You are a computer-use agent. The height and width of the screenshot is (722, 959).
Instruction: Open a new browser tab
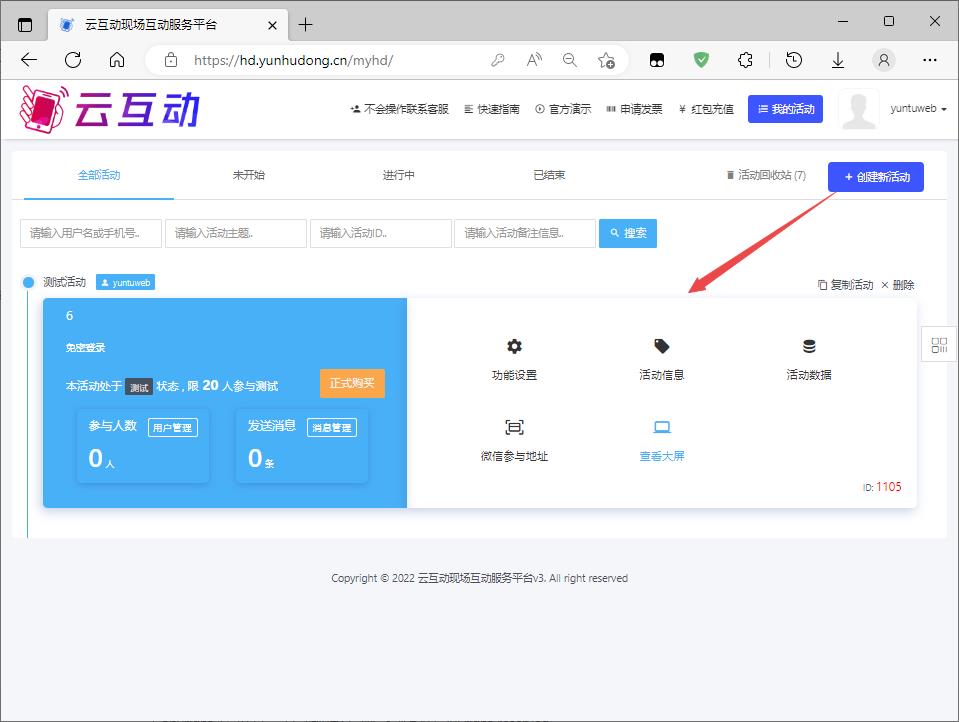point(305,24)
